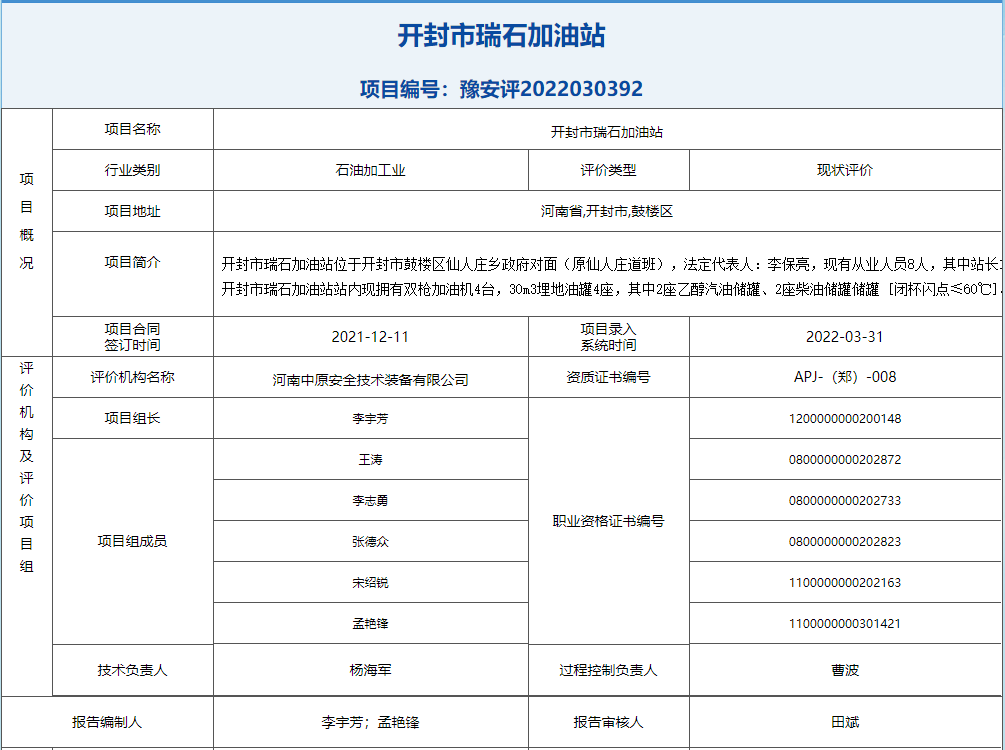Click the 资质证书编号 label cell

(608, 377)
